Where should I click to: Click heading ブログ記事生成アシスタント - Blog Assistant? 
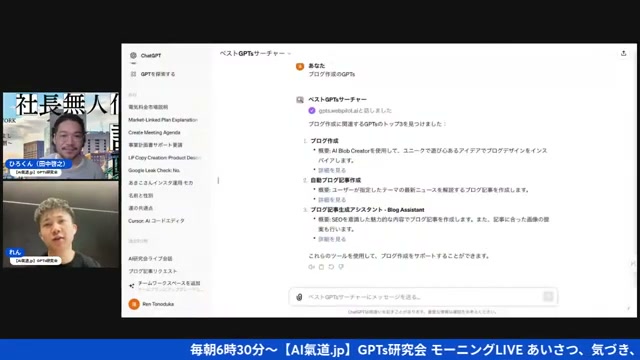click(x=367, y=210)
